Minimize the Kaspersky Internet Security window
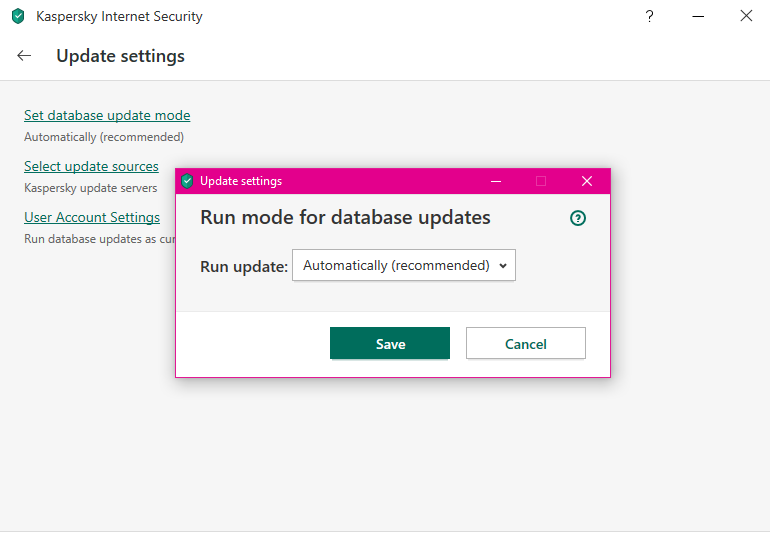Image resolution: width=770 pixels, height=534 pixels. pos(698,16)
